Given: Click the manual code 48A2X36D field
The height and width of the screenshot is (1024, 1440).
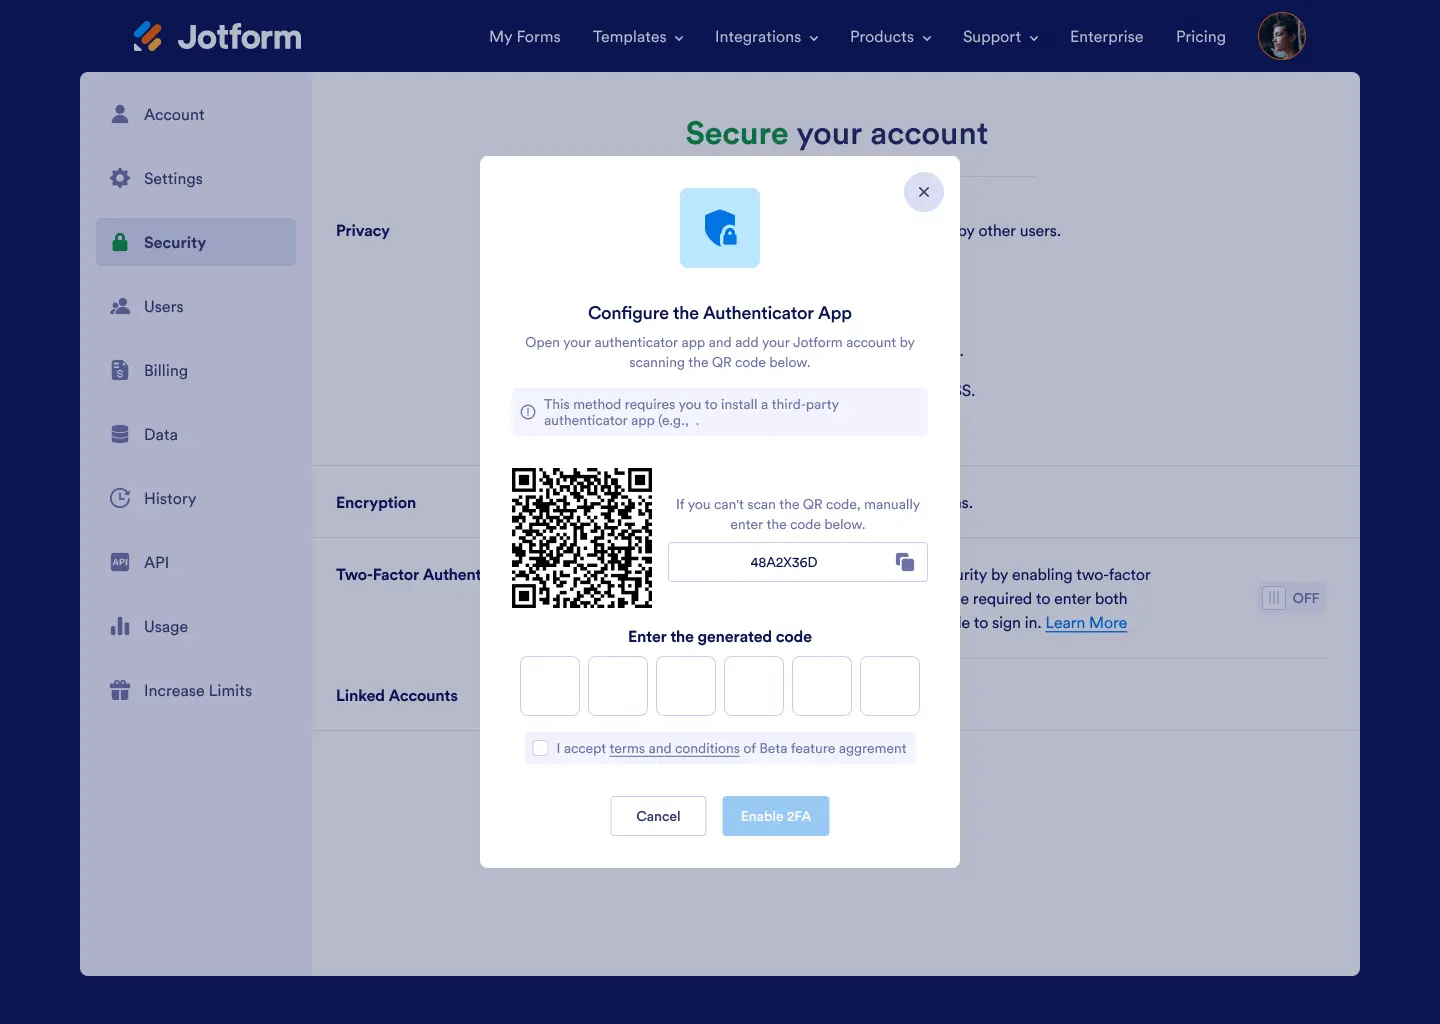Looking at the screenshot, I should pyautogui.click(x=798, y=562).
